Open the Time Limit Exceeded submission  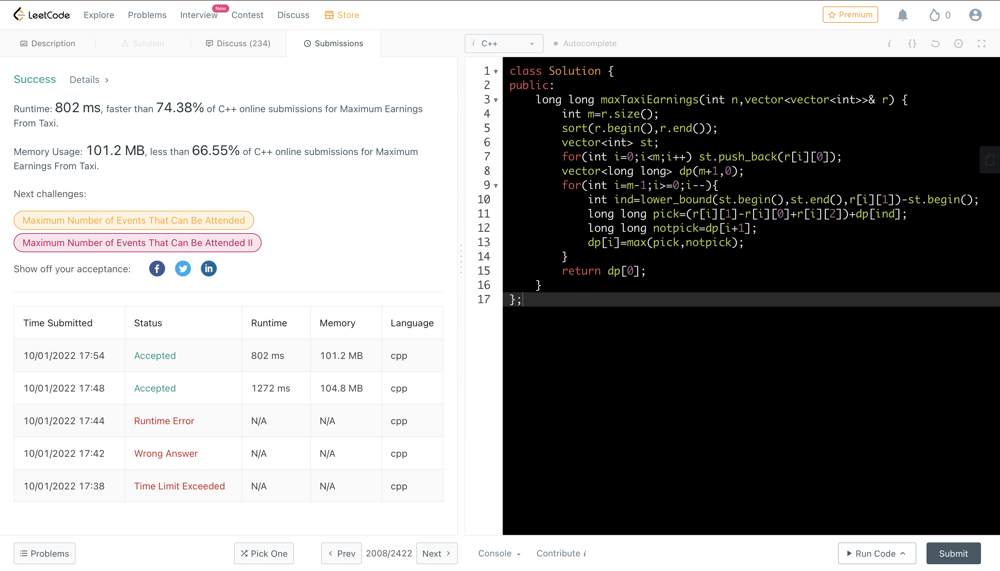pos(179,486)
